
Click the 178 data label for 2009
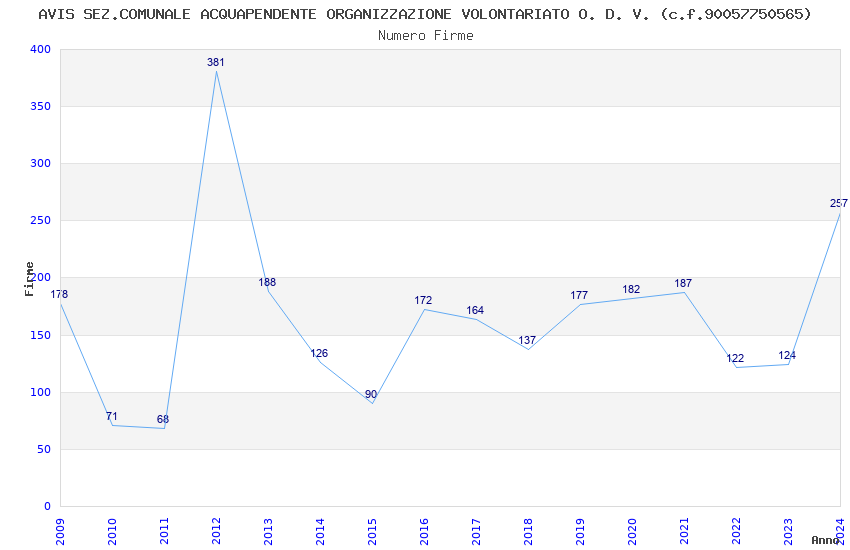pyautogui.click(x=59, y=294)
